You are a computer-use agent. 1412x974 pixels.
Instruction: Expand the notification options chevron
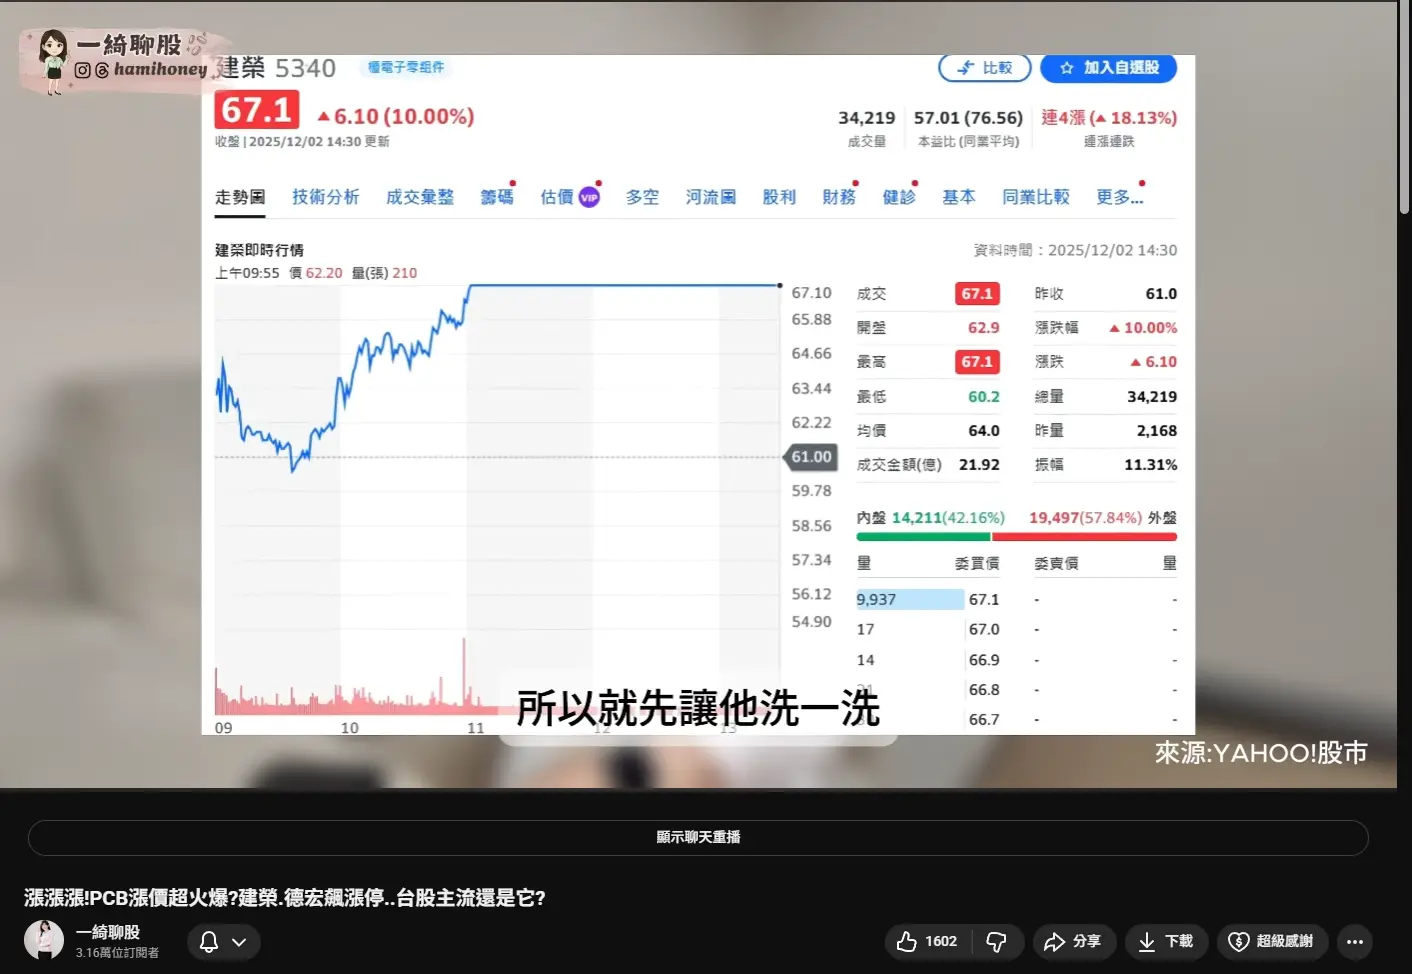(240, 941)
